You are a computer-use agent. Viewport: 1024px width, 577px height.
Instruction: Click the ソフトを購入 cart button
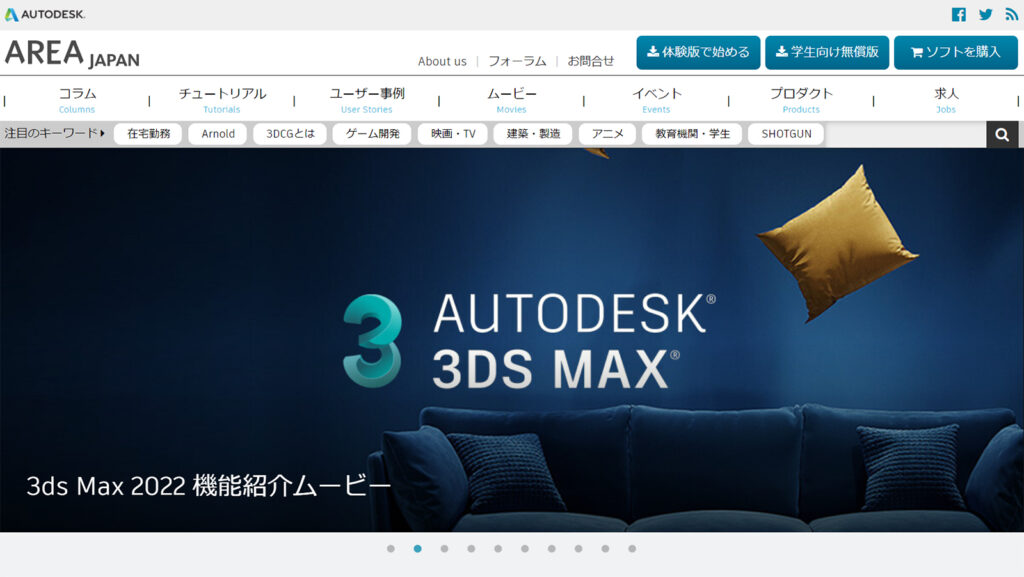[x=955, y=52]
